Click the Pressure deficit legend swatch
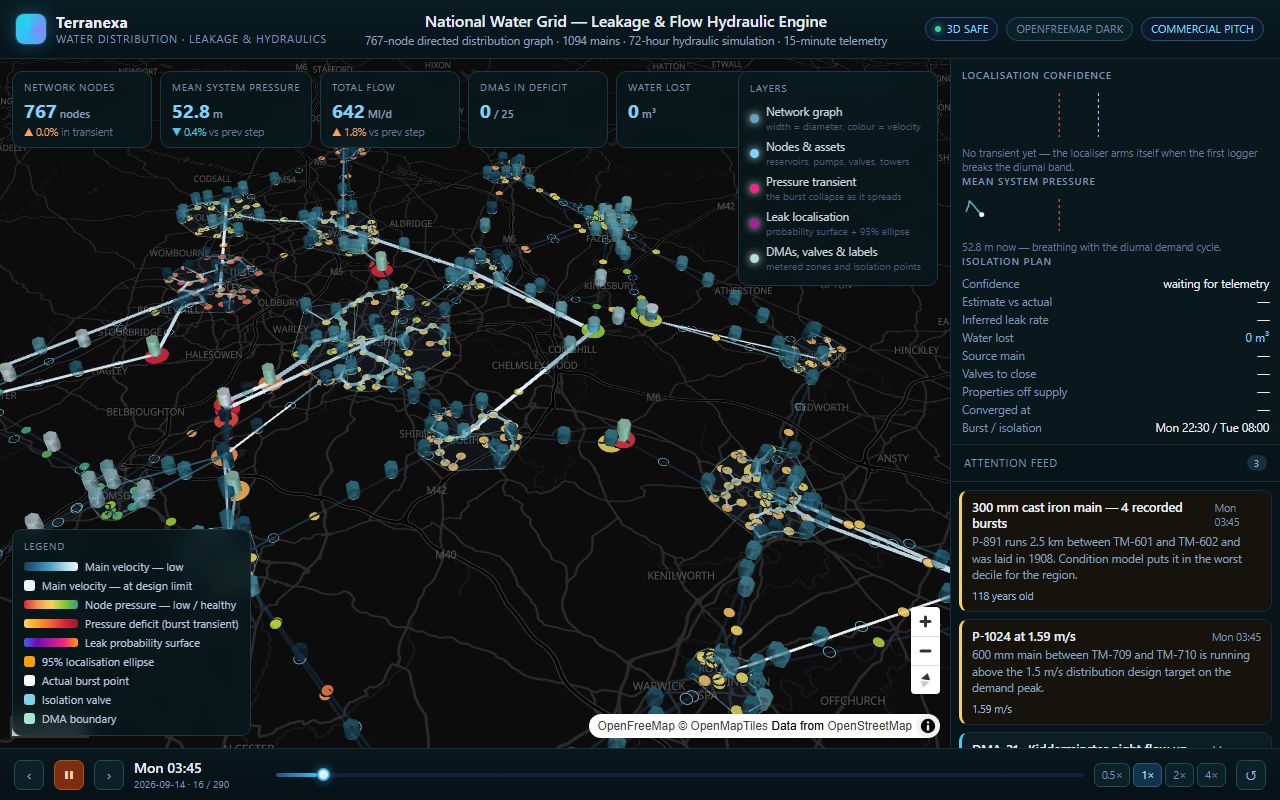Image resolution: width=1280 pixels, height=800 pixels. point(51,624)
